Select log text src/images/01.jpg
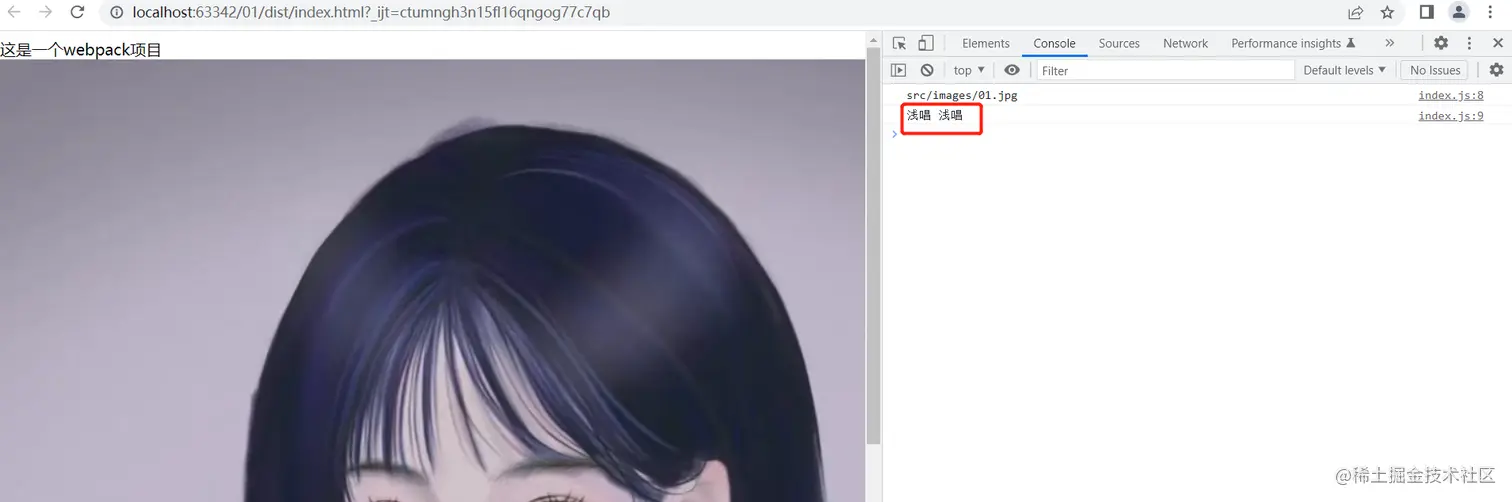Screen dimensions: 1512x502 tap(962, 95)
